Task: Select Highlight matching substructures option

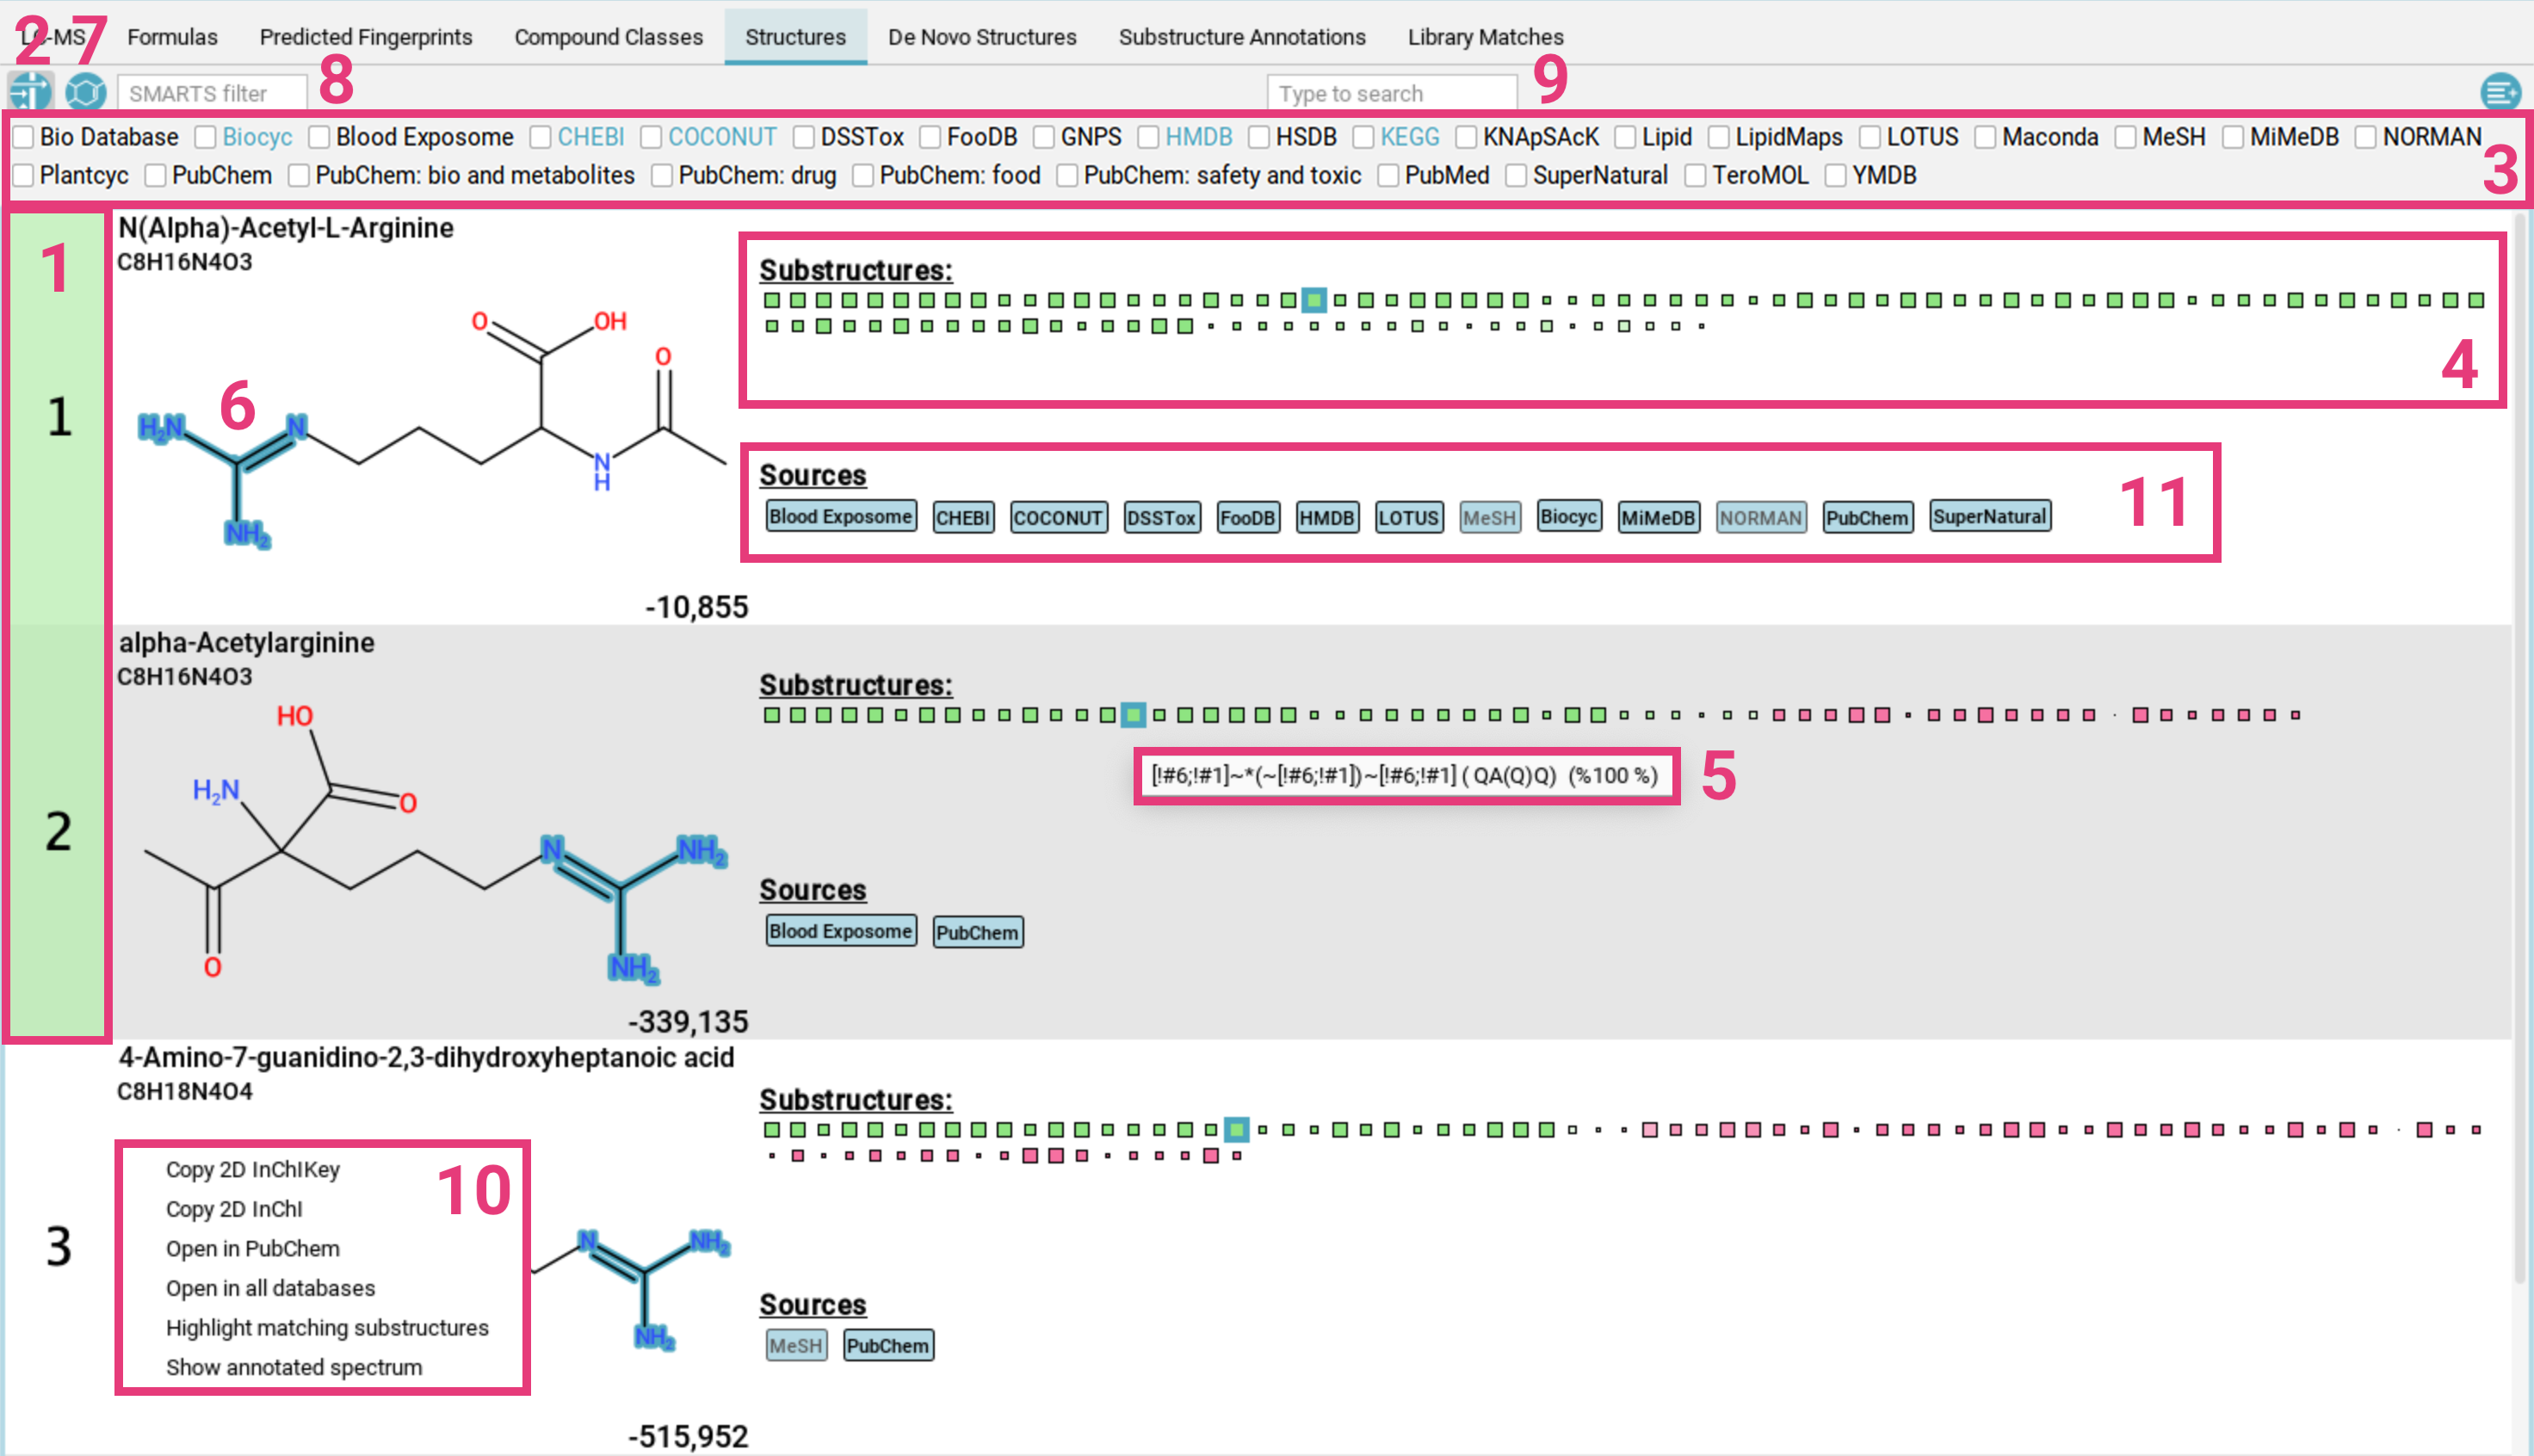Action: [x=327, y=1328]
